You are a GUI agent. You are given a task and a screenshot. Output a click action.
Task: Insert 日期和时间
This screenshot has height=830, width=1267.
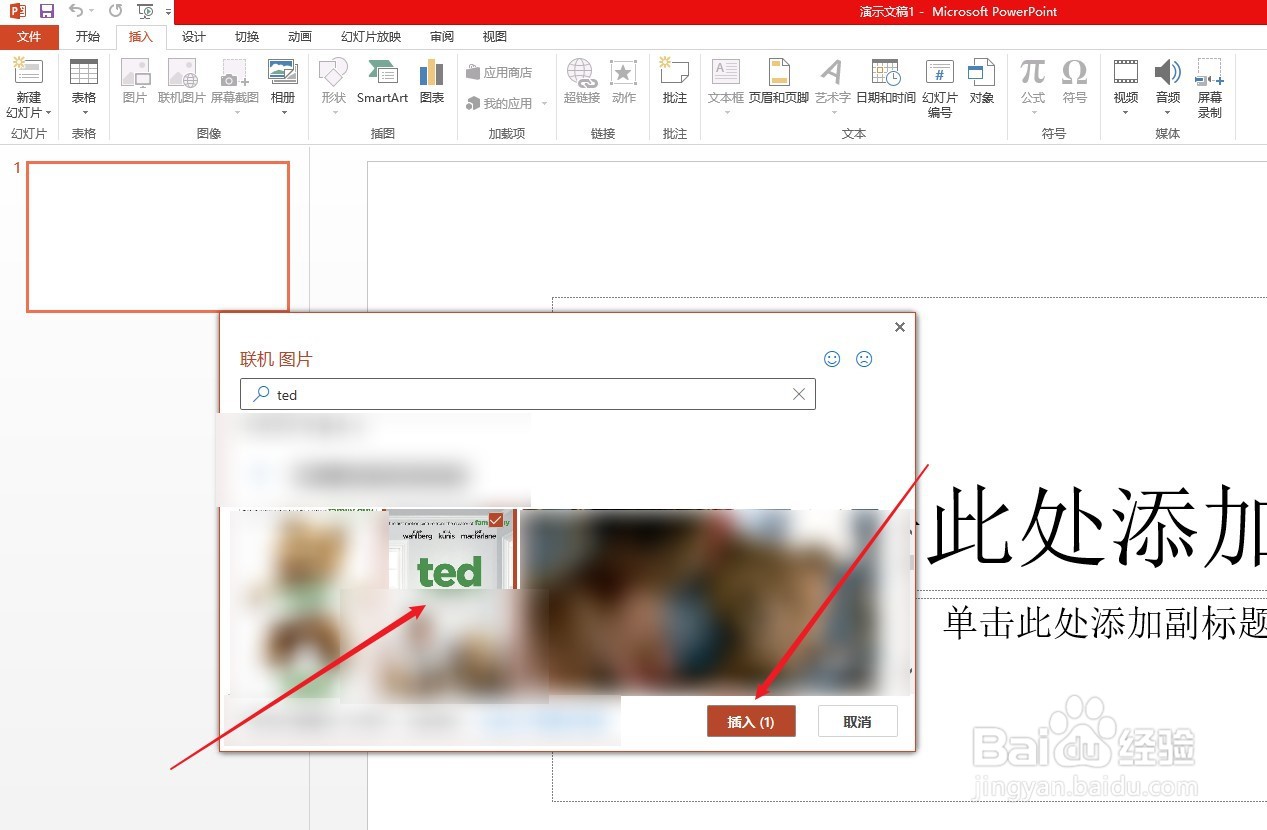click(x=886, y=82)
